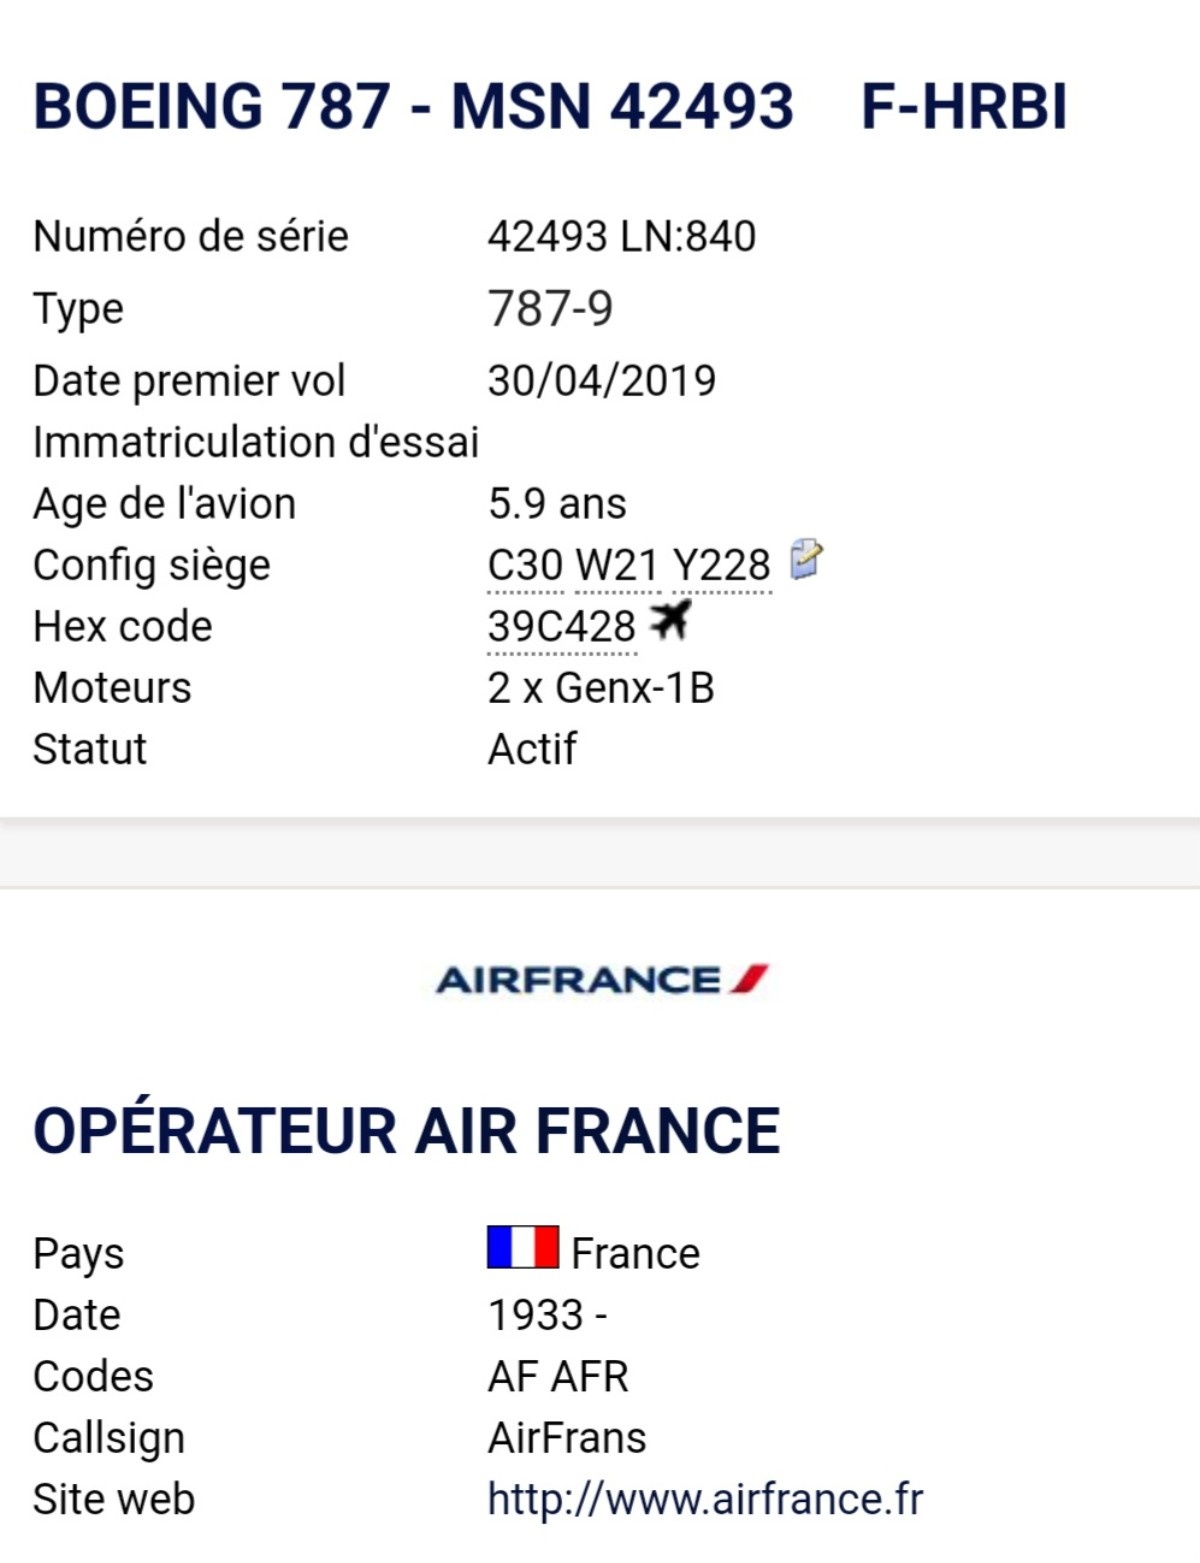
Task: Click the AirFrans callsign value
Action: tap(566, 1438)
